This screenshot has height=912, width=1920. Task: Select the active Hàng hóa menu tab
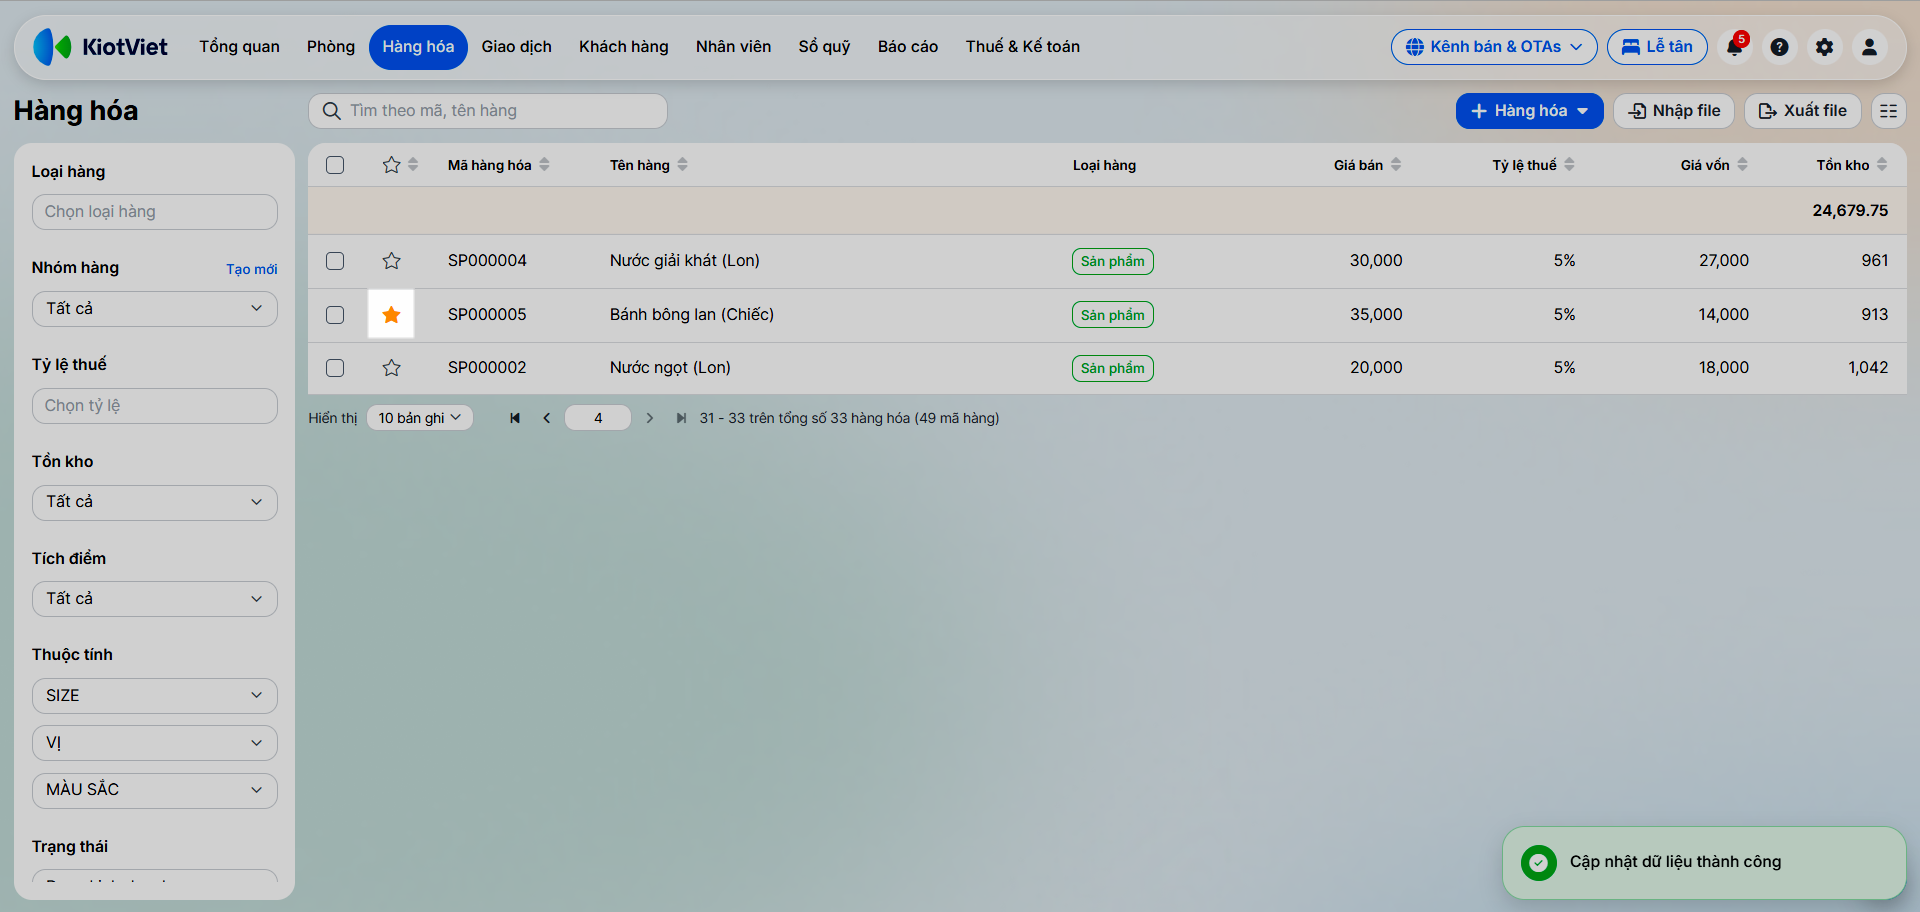418,47
